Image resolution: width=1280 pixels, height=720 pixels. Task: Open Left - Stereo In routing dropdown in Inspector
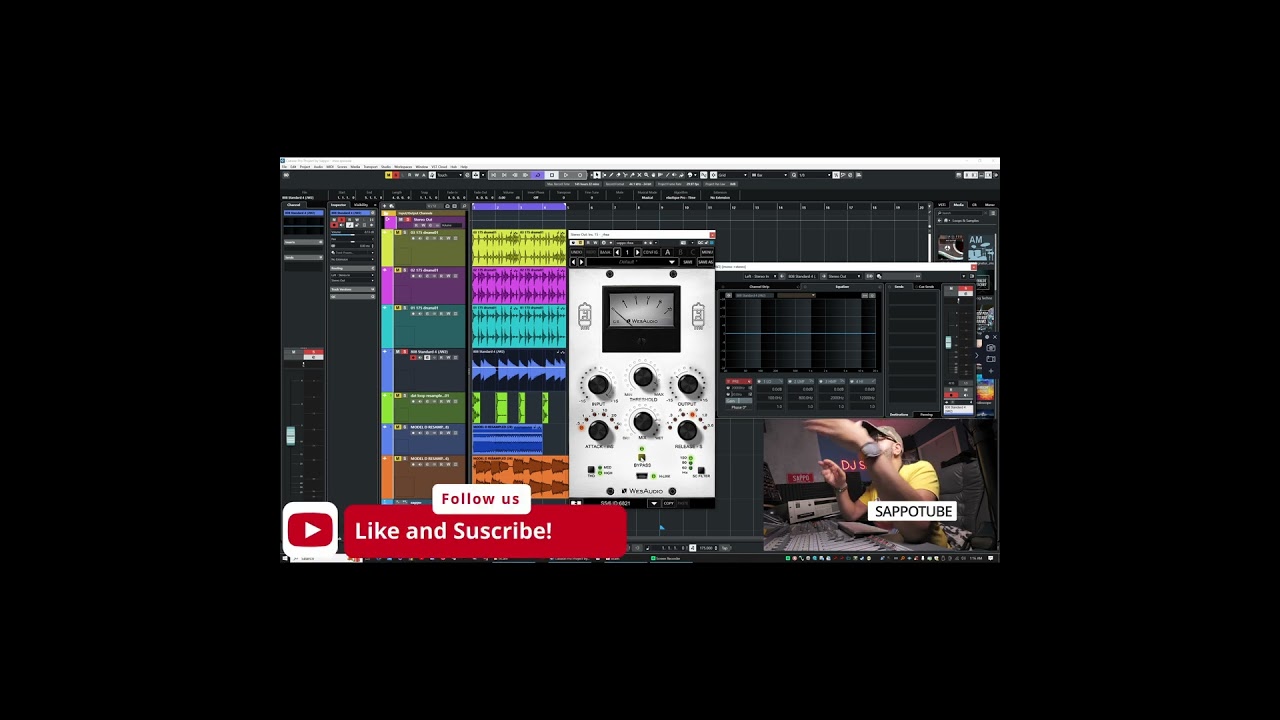[353, 275]
